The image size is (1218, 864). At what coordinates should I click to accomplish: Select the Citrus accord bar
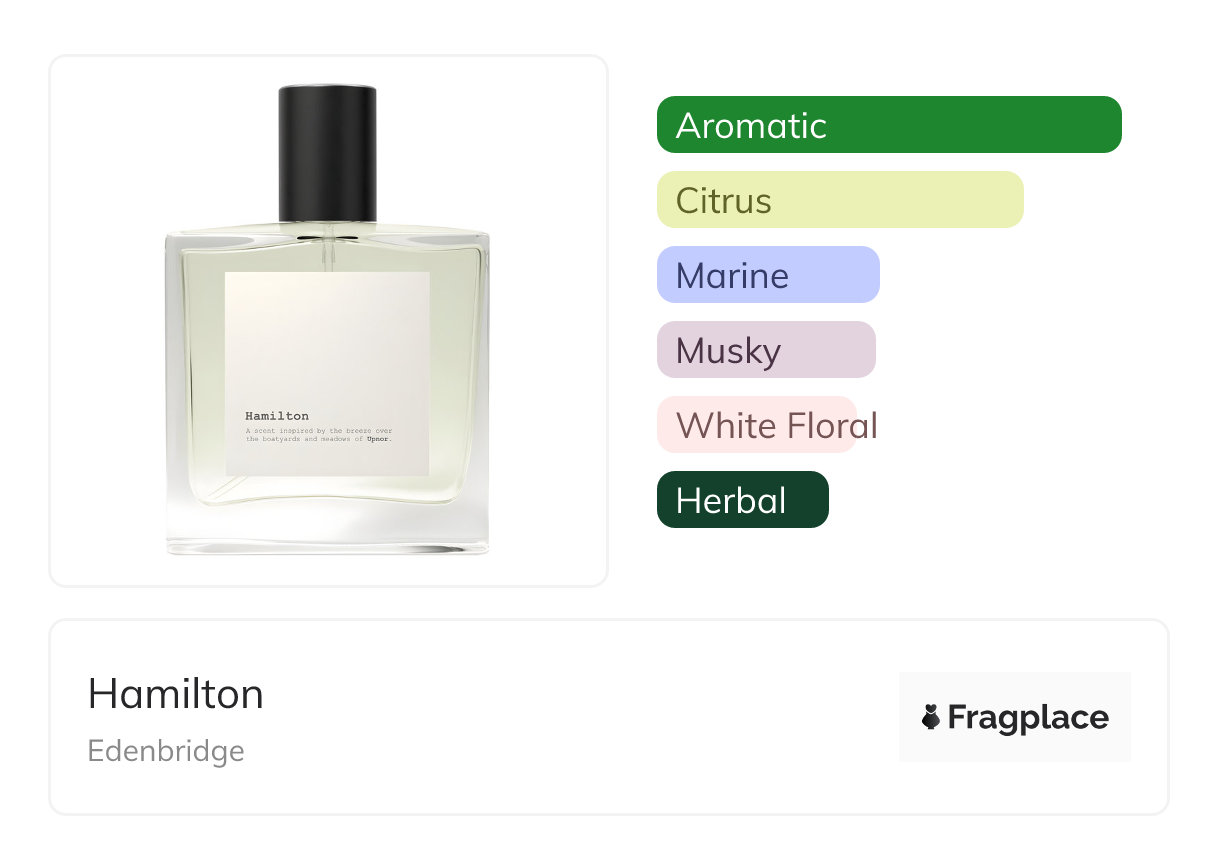click(x=840, y=200)
